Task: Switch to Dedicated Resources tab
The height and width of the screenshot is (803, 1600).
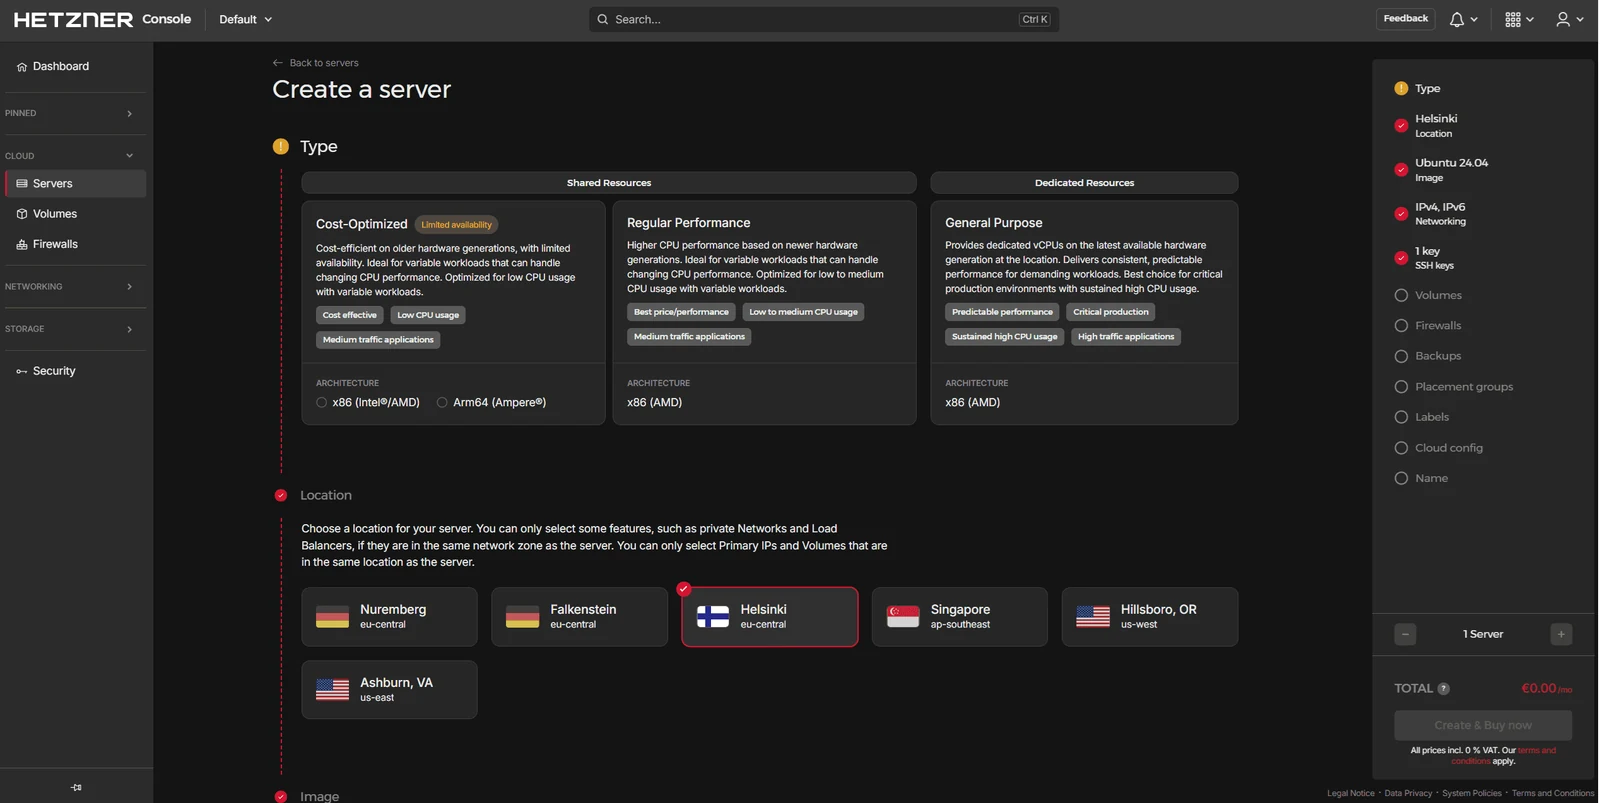Action: tap(1084, 183)
